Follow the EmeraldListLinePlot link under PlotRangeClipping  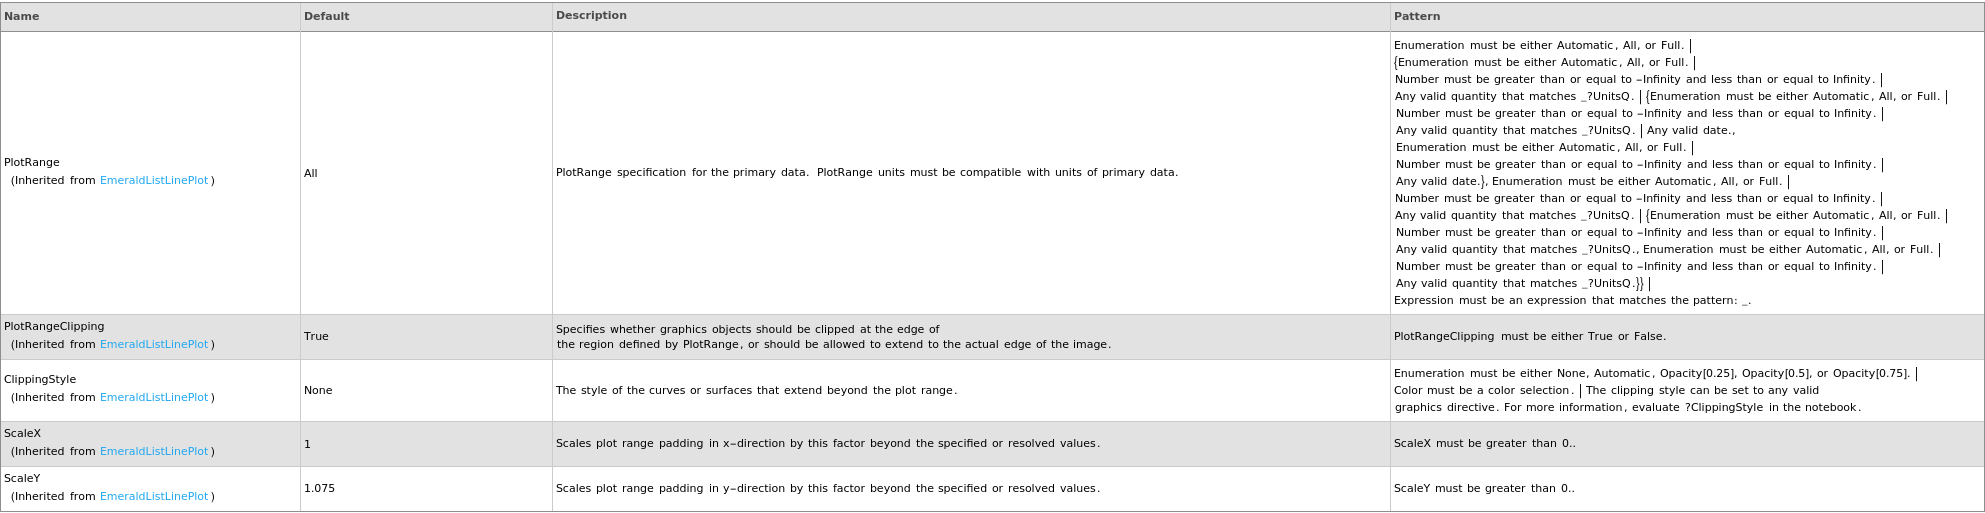pyautogui.click(x=154, y=345)
